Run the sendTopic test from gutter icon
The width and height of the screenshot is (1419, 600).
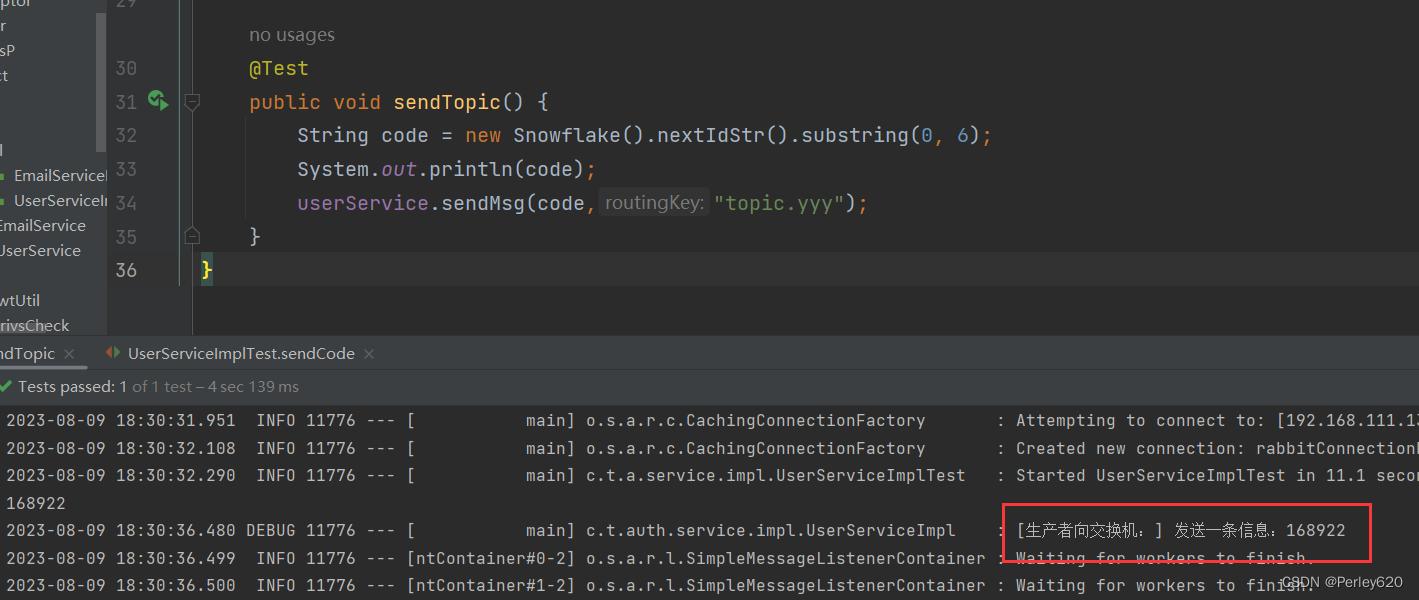(158, 100)
